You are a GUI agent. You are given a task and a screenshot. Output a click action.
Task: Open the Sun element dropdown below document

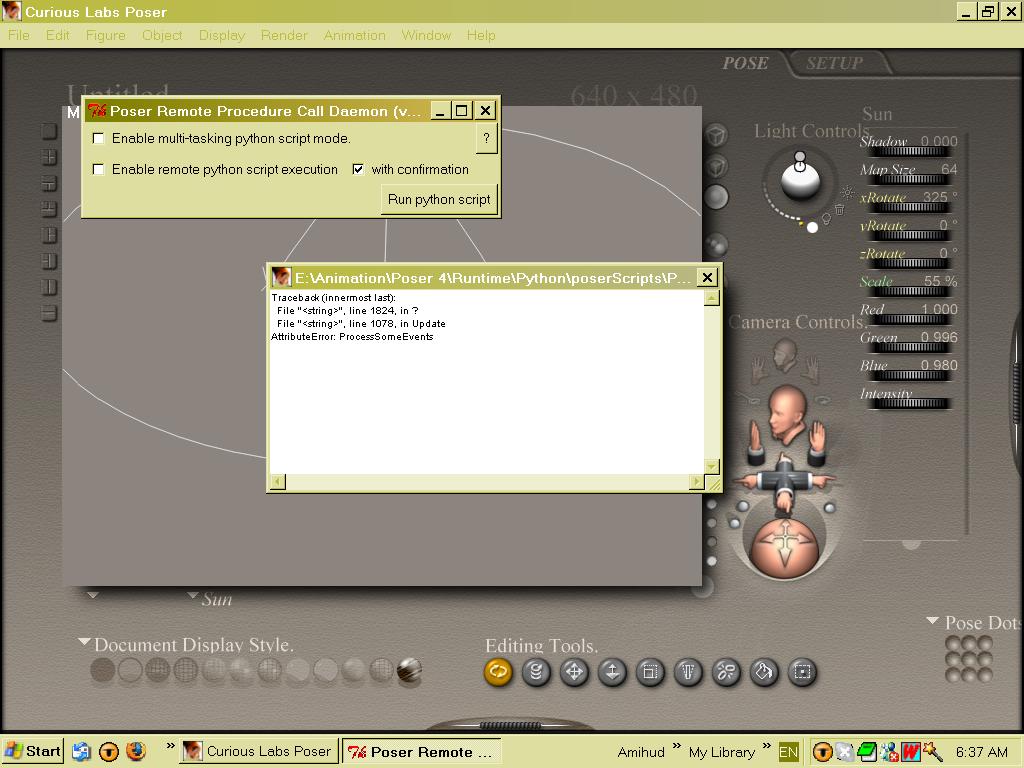pyautogui.click(x=192, y=596)
